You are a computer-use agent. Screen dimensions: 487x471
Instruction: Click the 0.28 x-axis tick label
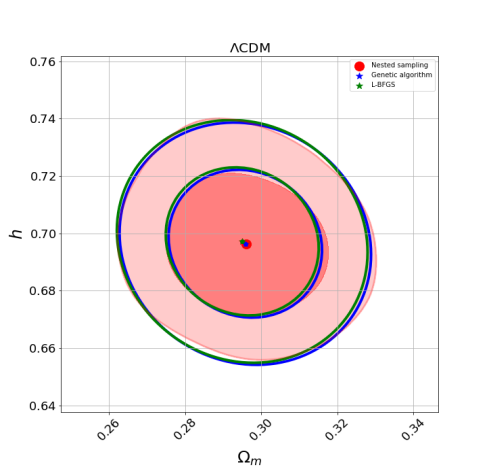click(185, 430)
